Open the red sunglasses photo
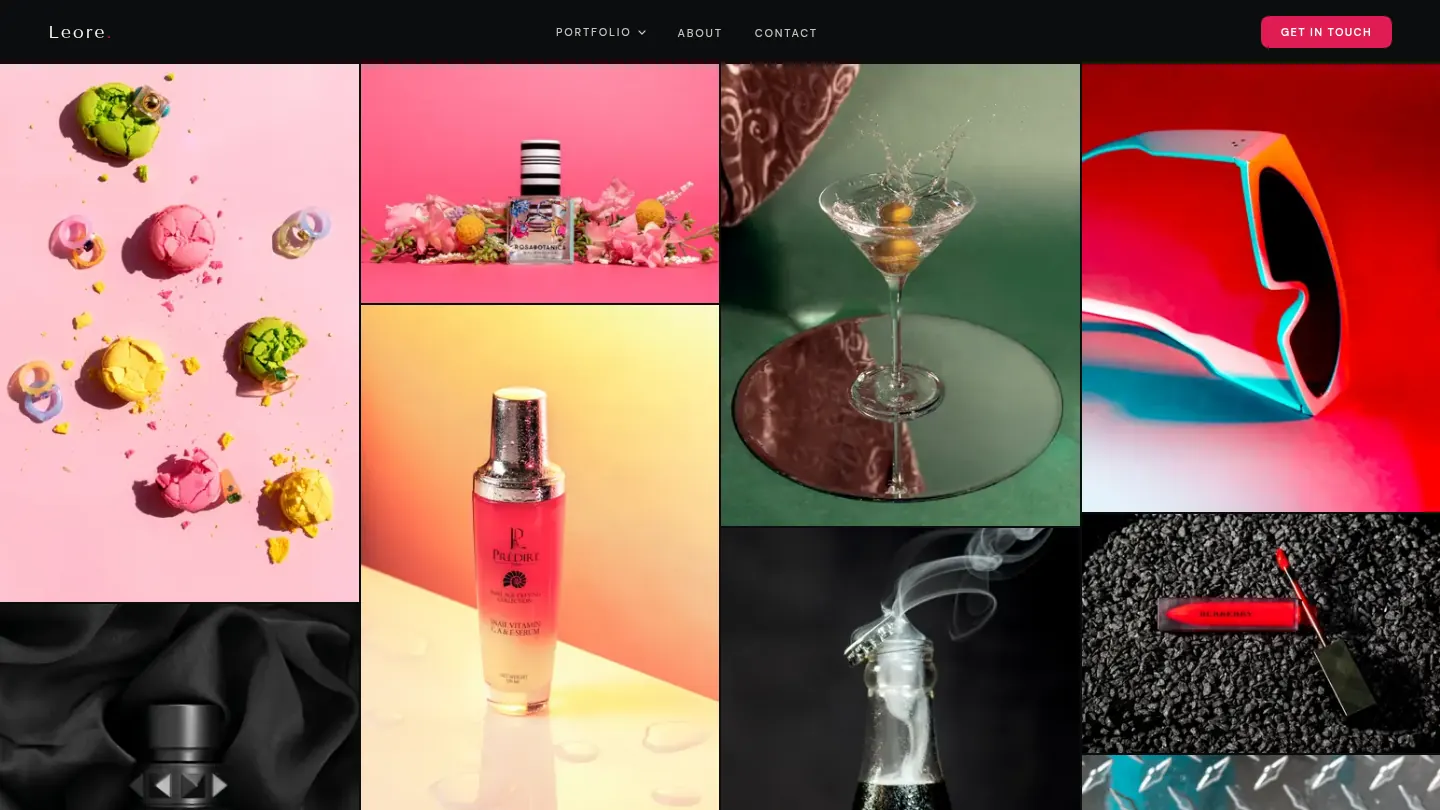The width and height of the screenshot is (1440, 810). click(1261, 288)
